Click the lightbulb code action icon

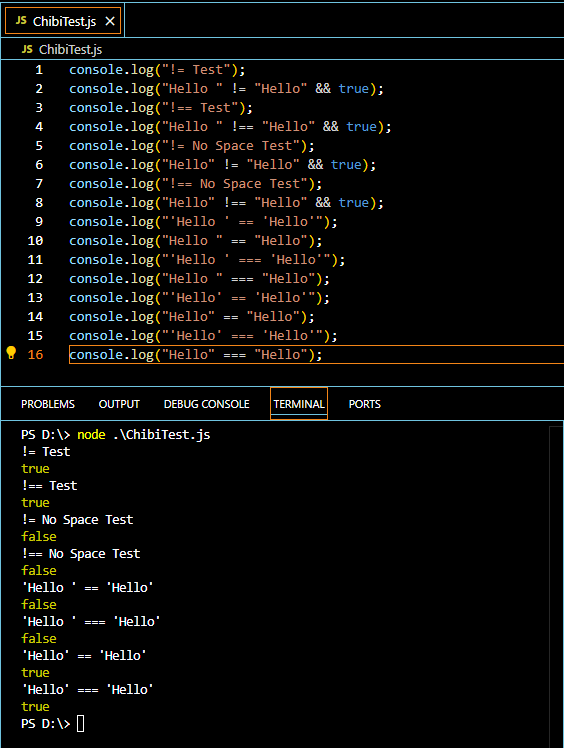(11, 353)
